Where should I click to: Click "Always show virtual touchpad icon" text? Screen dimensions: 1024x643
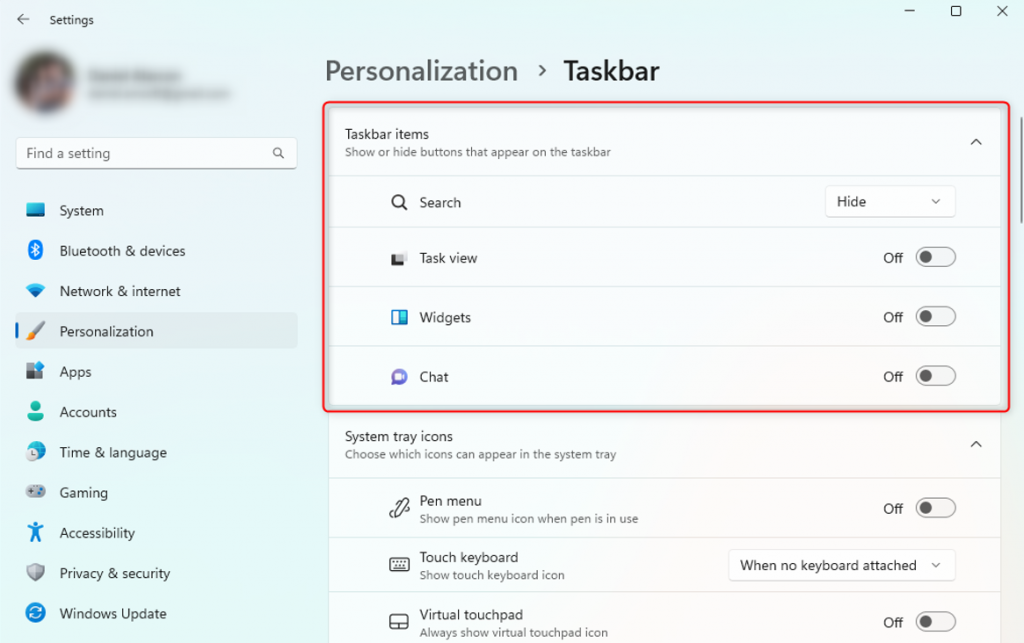point(513,633)
